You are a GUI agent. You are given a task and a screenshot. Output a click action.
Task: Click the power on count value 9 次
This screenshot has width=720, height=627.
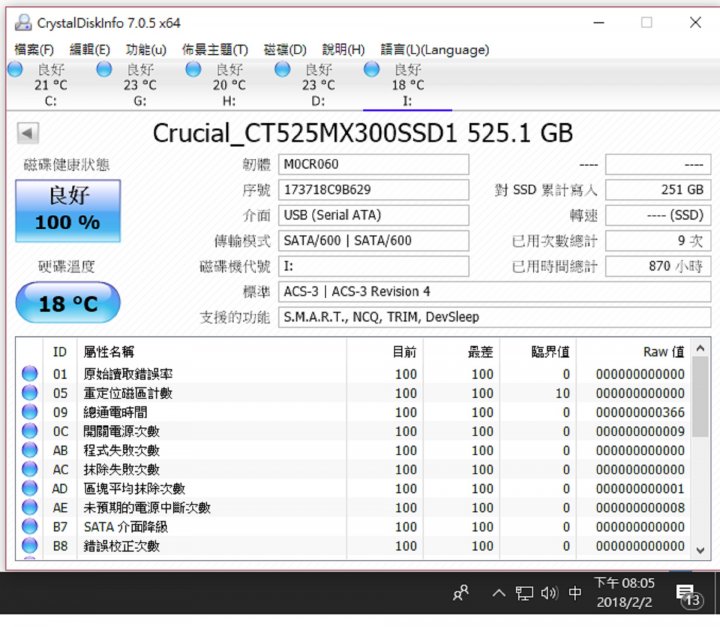[x=658, y=241]
